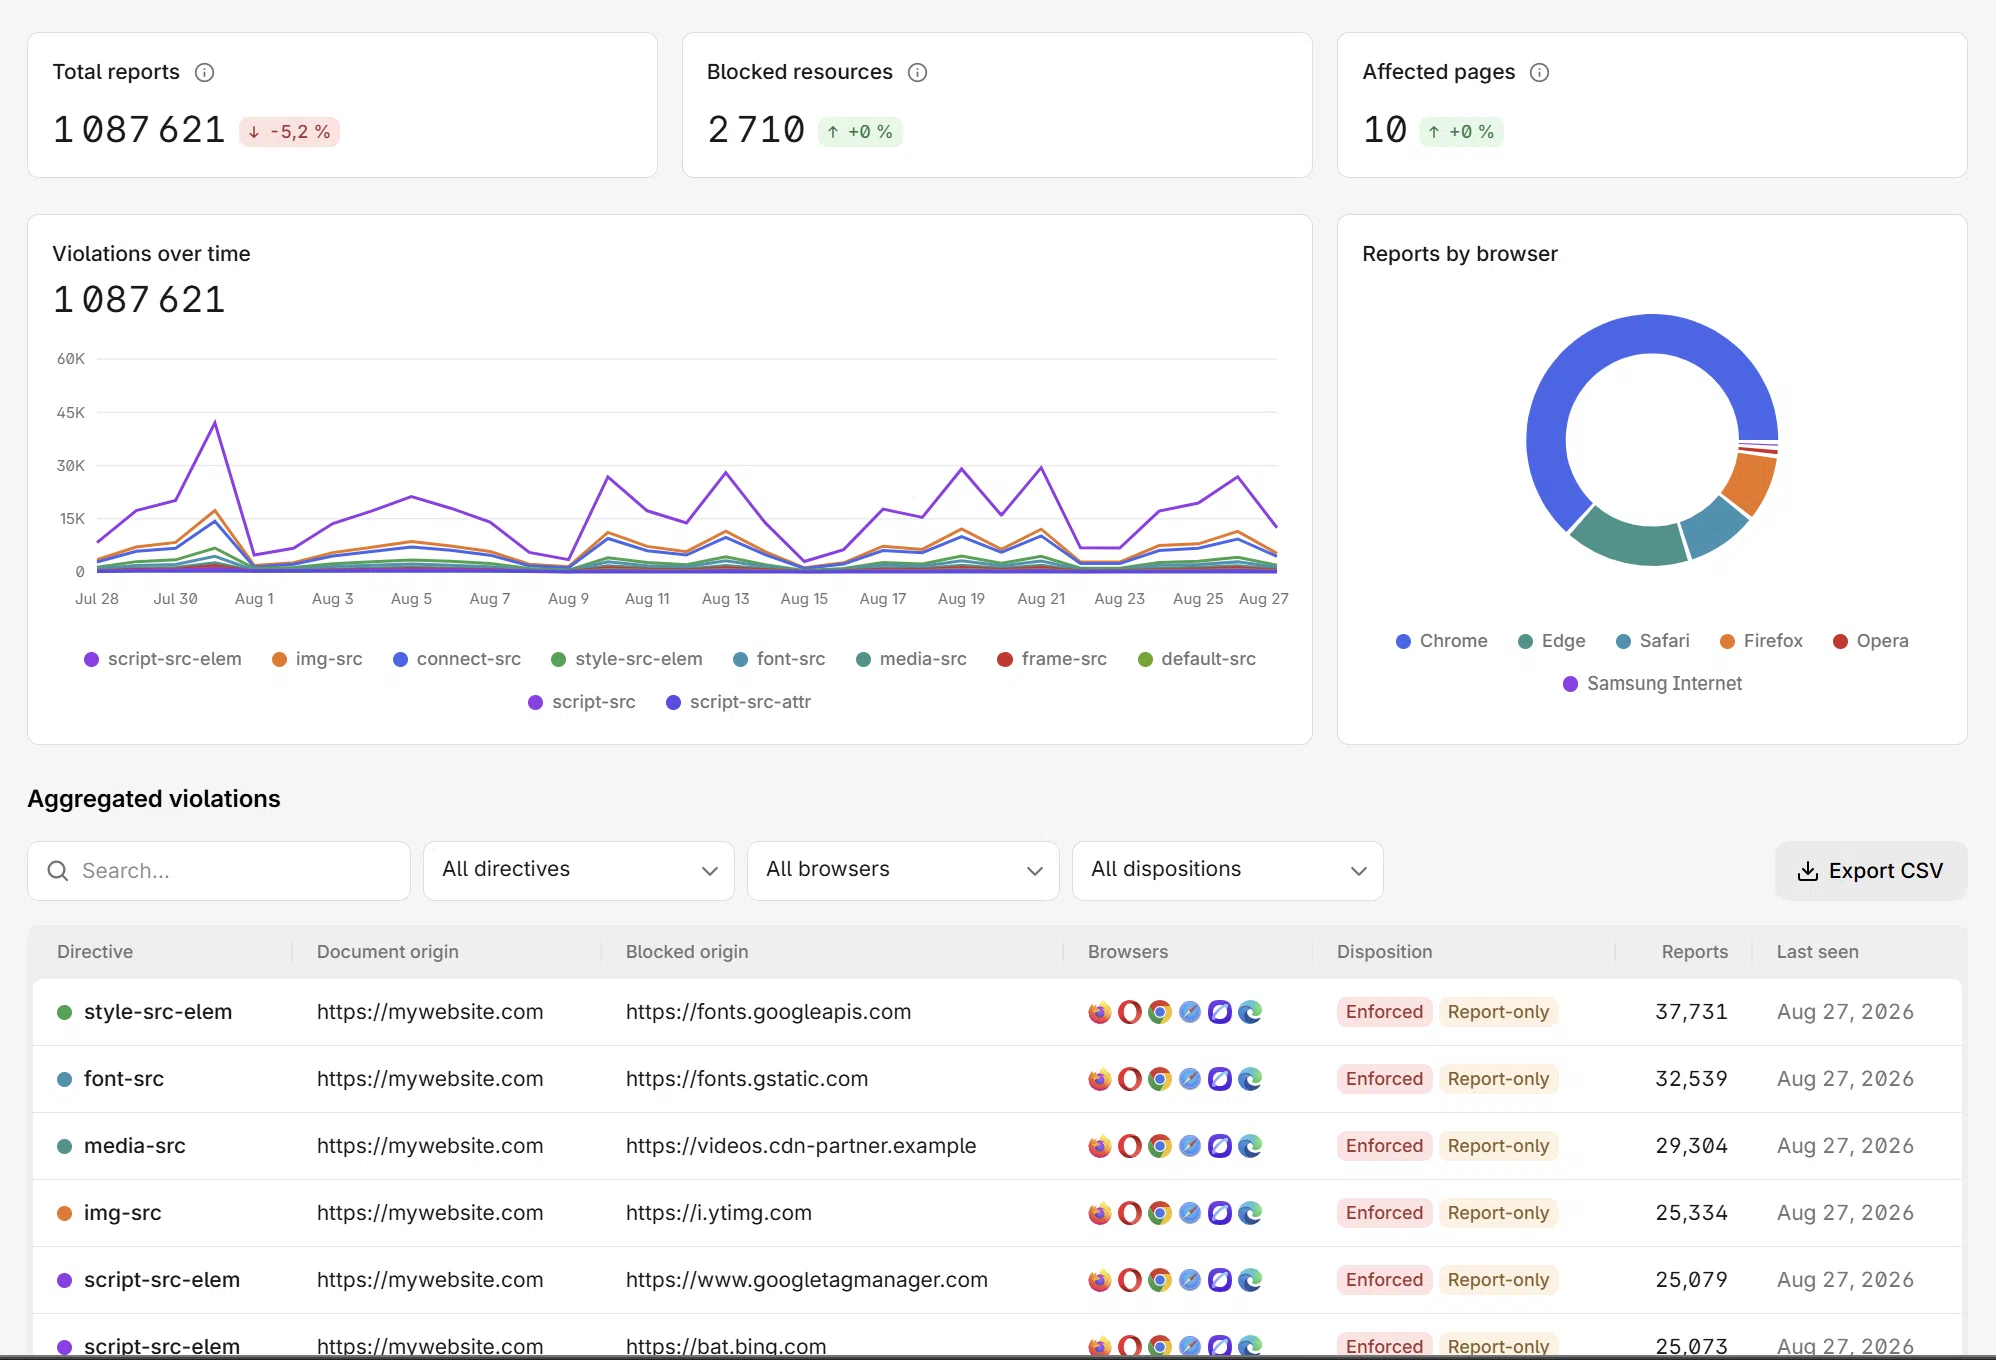
Task: Click the Firefox icon in style-src-elem row
Action: [1100, 1012]
